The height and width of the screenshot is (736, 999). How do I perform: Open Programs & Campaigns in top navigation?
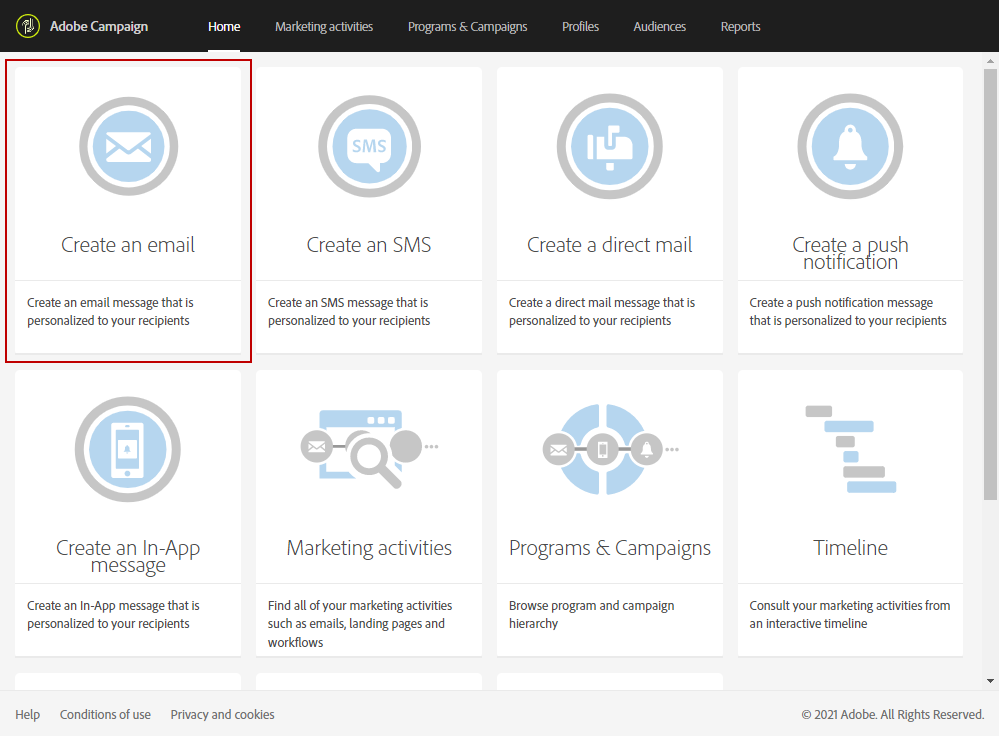[x=468, y=27]
